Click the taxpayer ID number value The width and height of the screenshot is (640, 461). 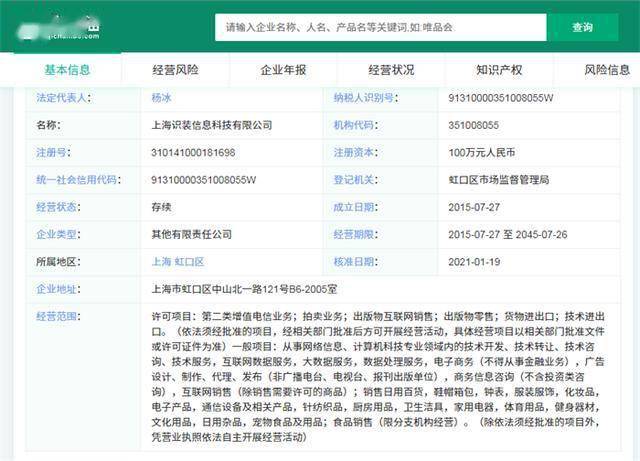pyautogui.click(x=500, y=99)
